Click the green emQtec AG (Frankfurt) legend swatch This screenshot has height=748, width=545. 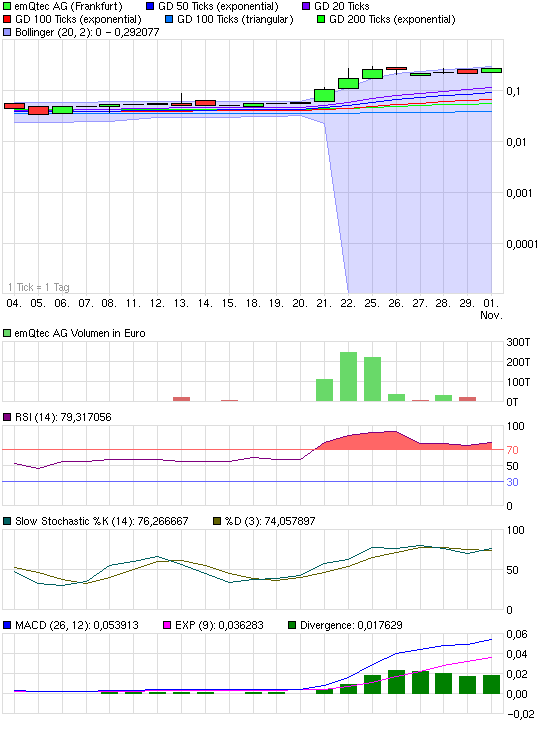point(7,7)
